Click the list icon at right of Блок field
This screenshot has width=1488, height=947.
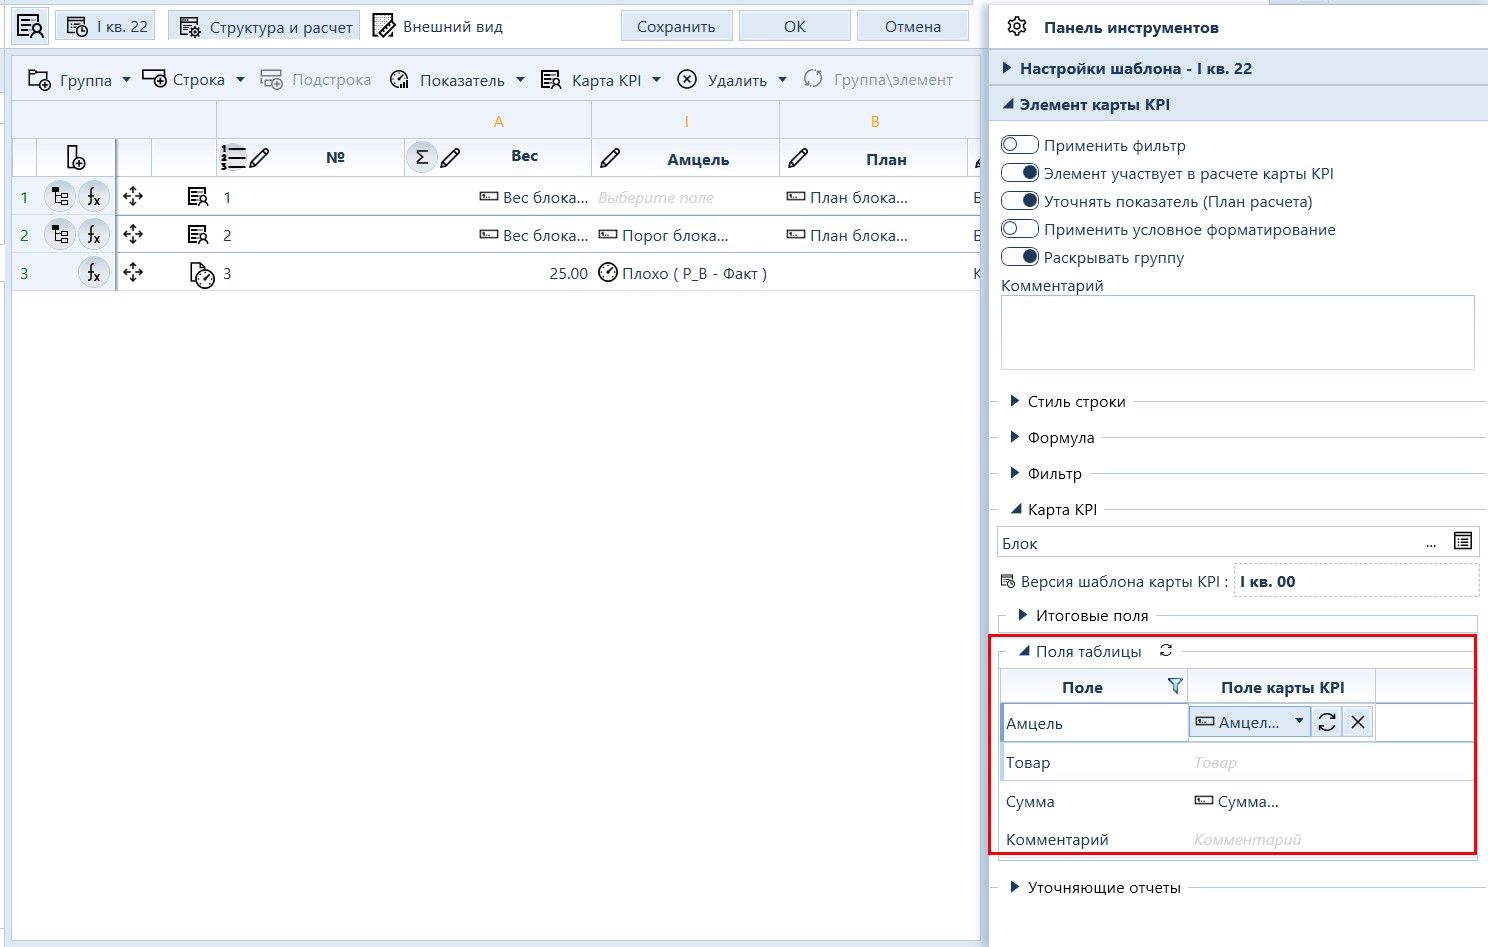[x=1463, y=541]
